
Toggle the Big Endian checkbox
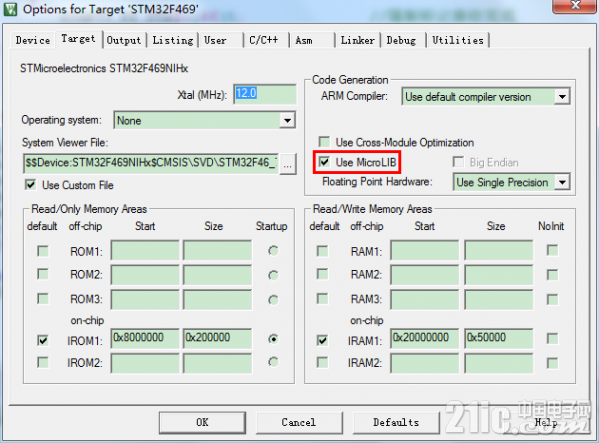(458, 162)
